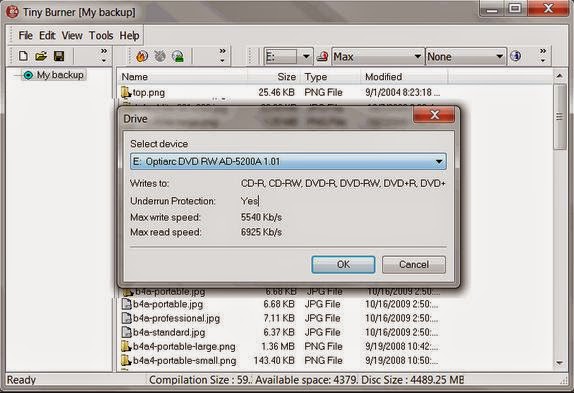Maximize the Tiny Burner window

tap(515, 8)
